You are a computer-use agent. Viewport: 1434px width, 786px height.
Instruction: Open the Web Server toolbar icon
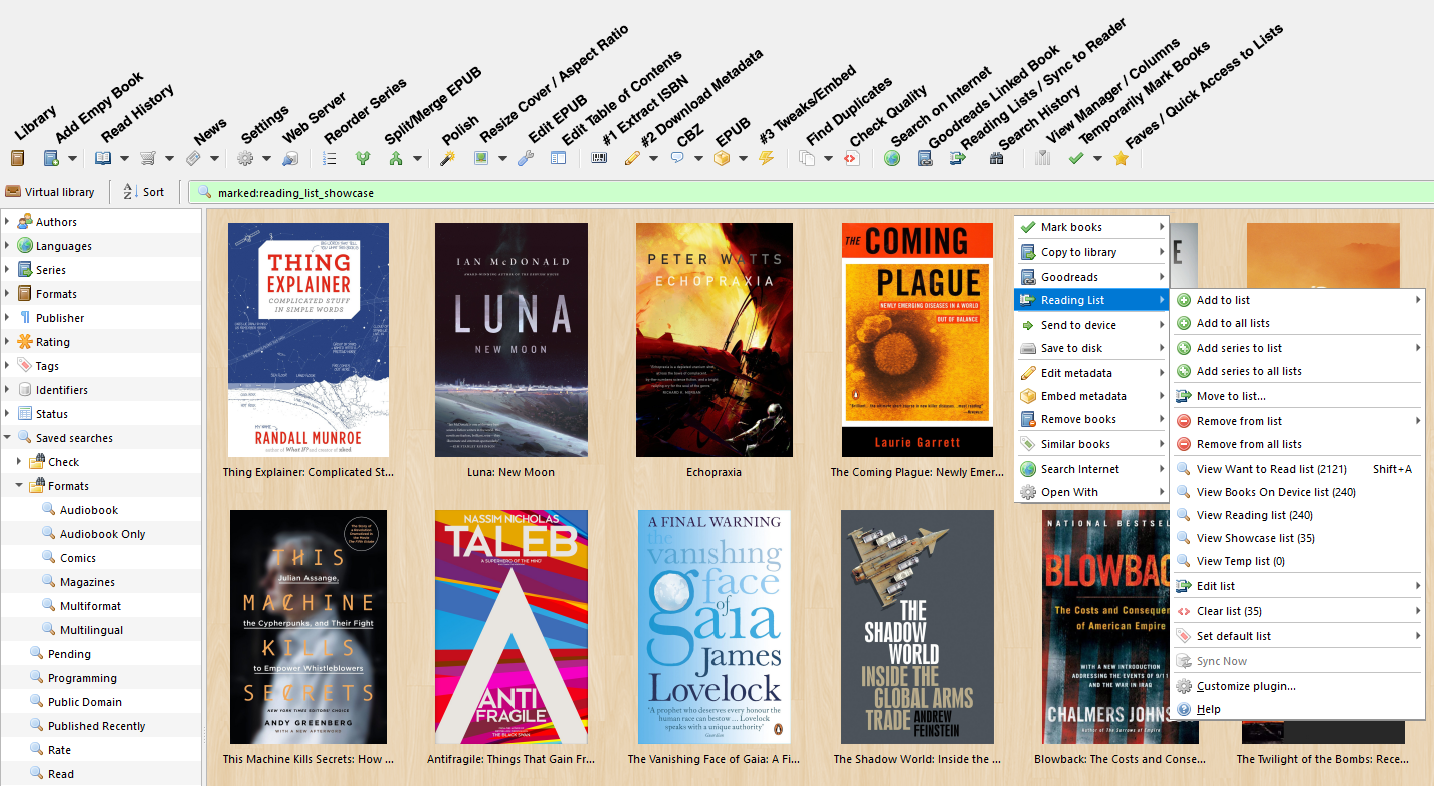[x=290, y=158]
